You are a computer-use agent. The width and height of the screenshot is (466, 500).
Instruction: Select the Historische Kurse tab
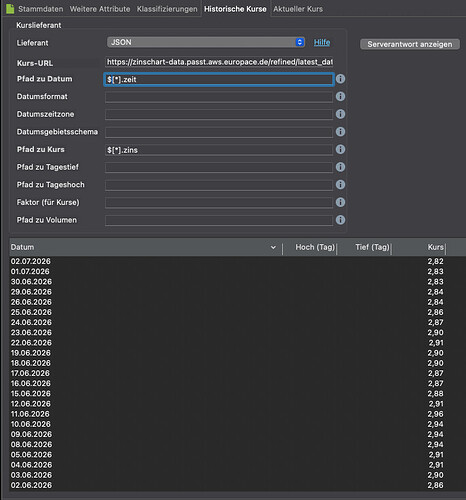pos(235,9)
